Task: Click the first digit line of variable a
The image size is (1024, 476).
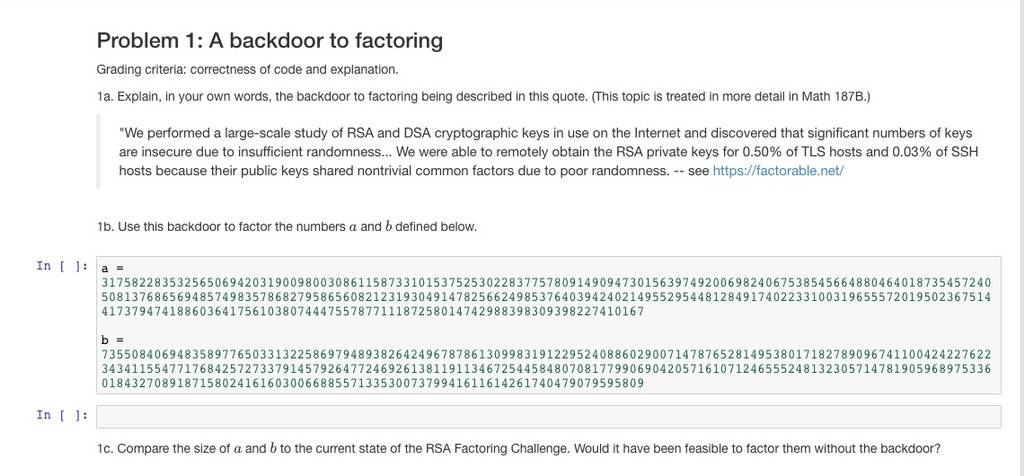Action: coord(546,283)
